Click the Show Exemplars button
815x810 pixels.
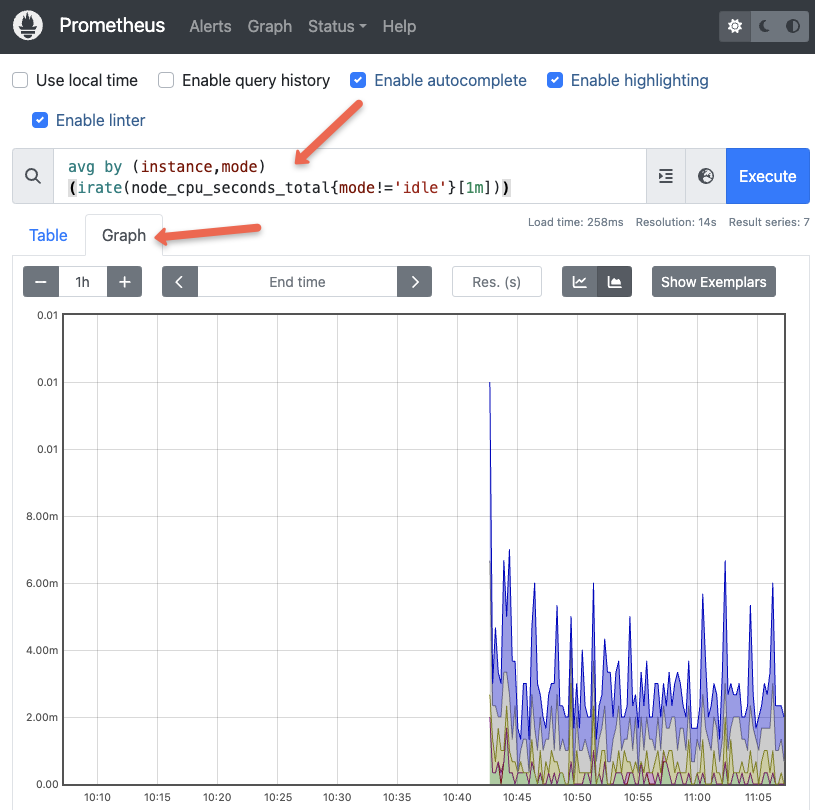click(713, 281)
